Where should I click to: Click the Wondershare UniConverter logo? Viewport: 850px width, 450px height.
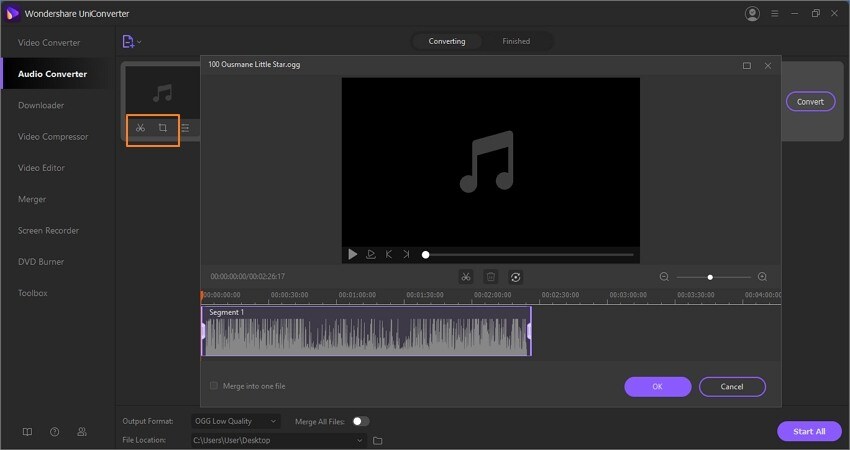(12, 14)
